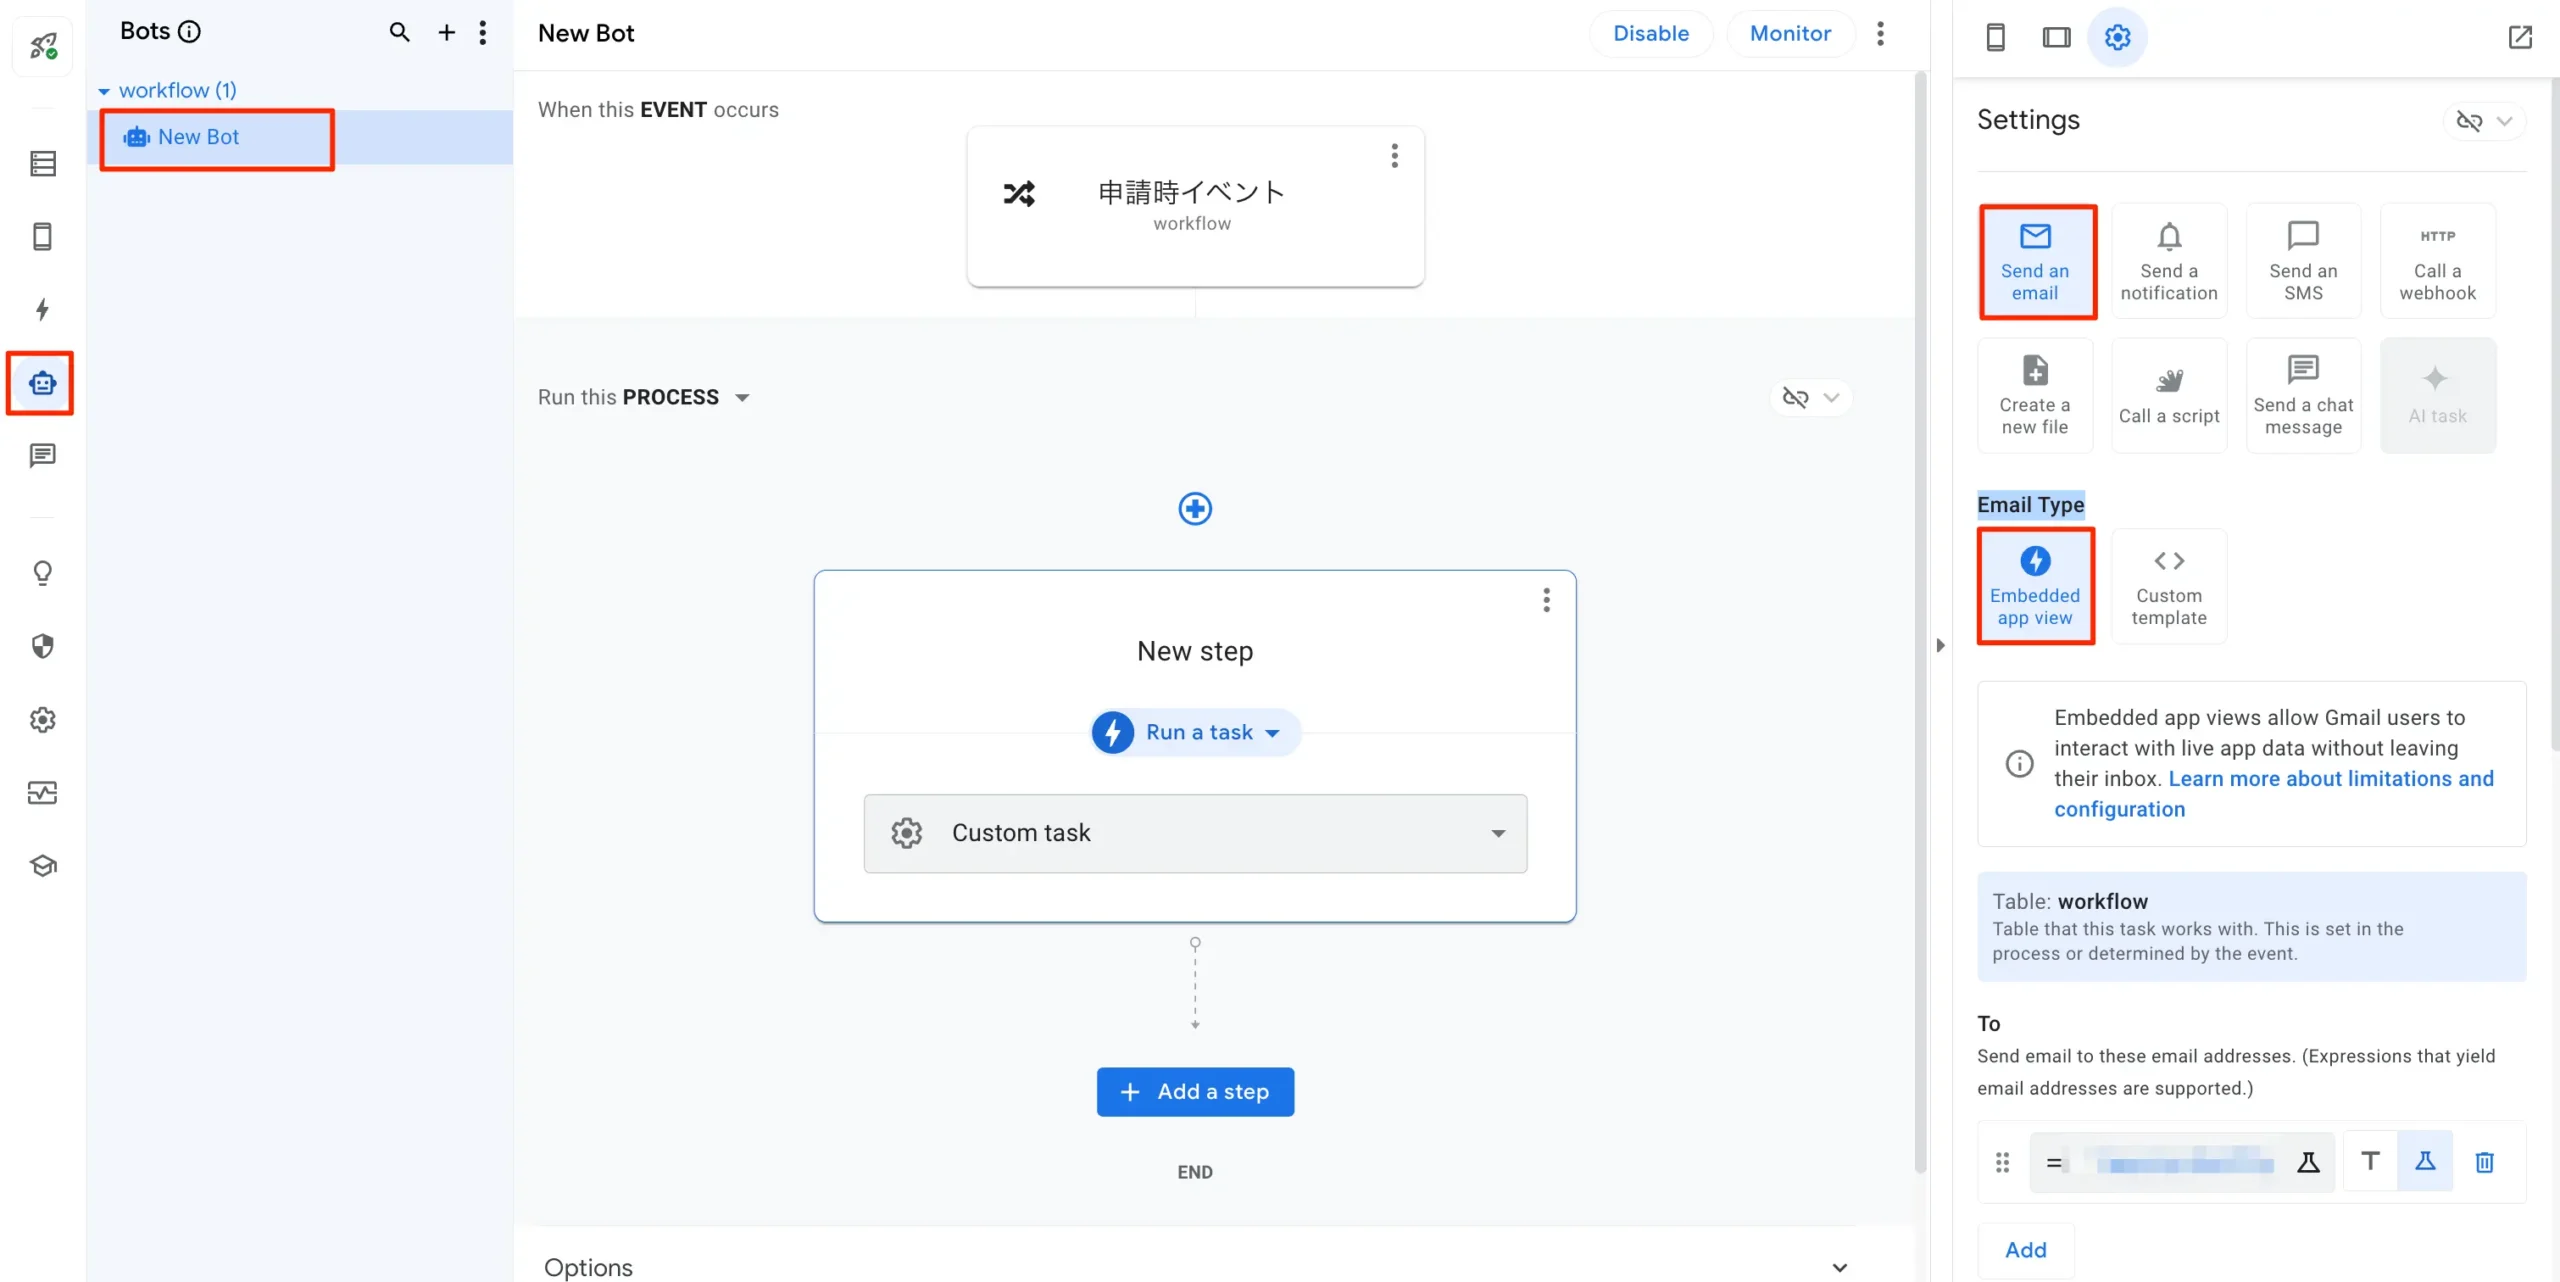
Task: Select the Create a new file task
Action: click(x=2034, y=395)
